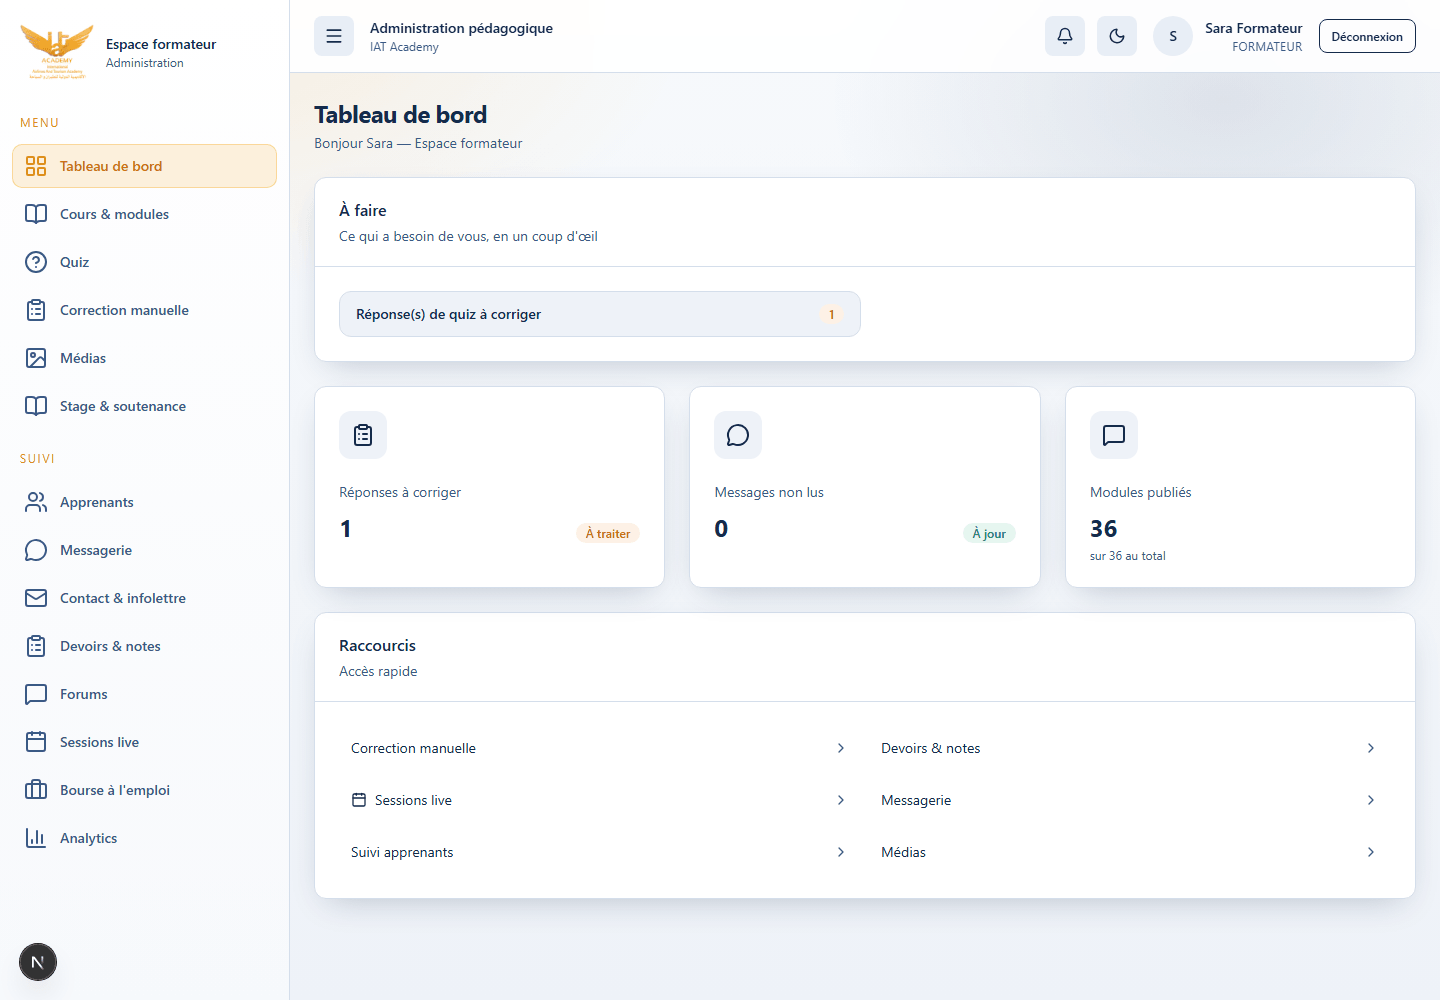
Task: Click the user avatar with letter S
Action: [1173, 36]
